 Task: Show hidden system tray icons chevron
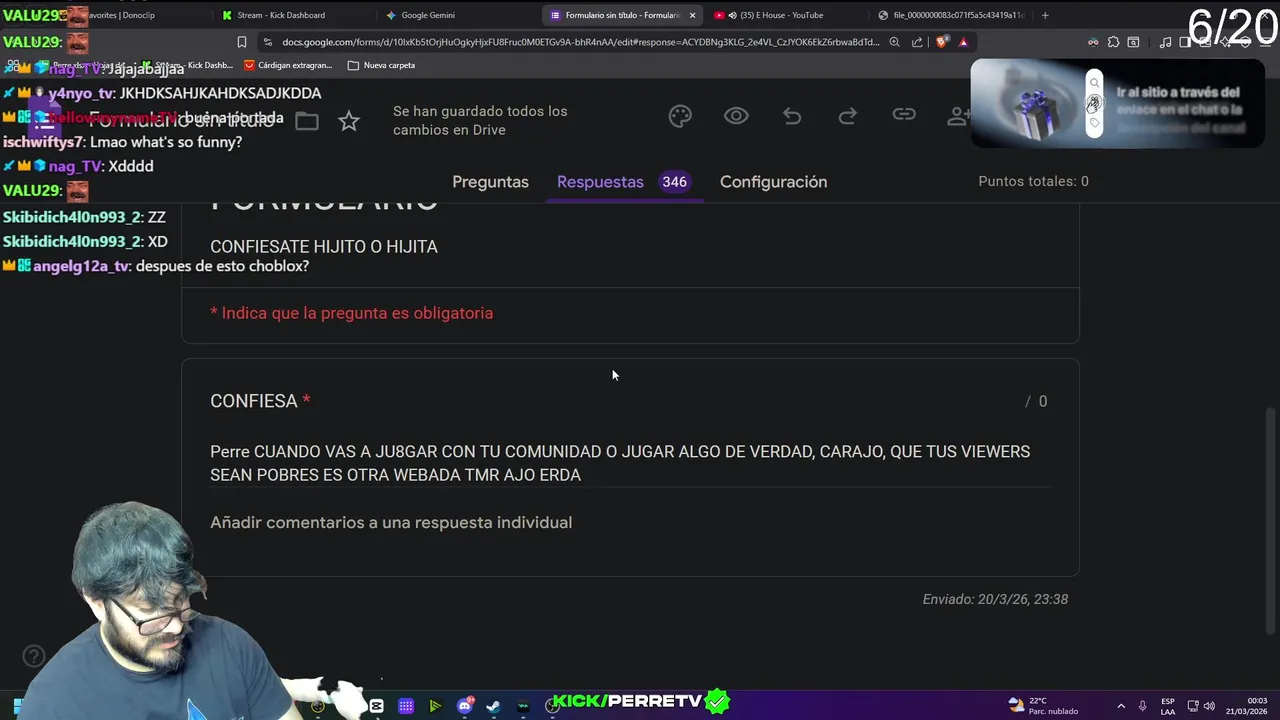[1120, 706]
